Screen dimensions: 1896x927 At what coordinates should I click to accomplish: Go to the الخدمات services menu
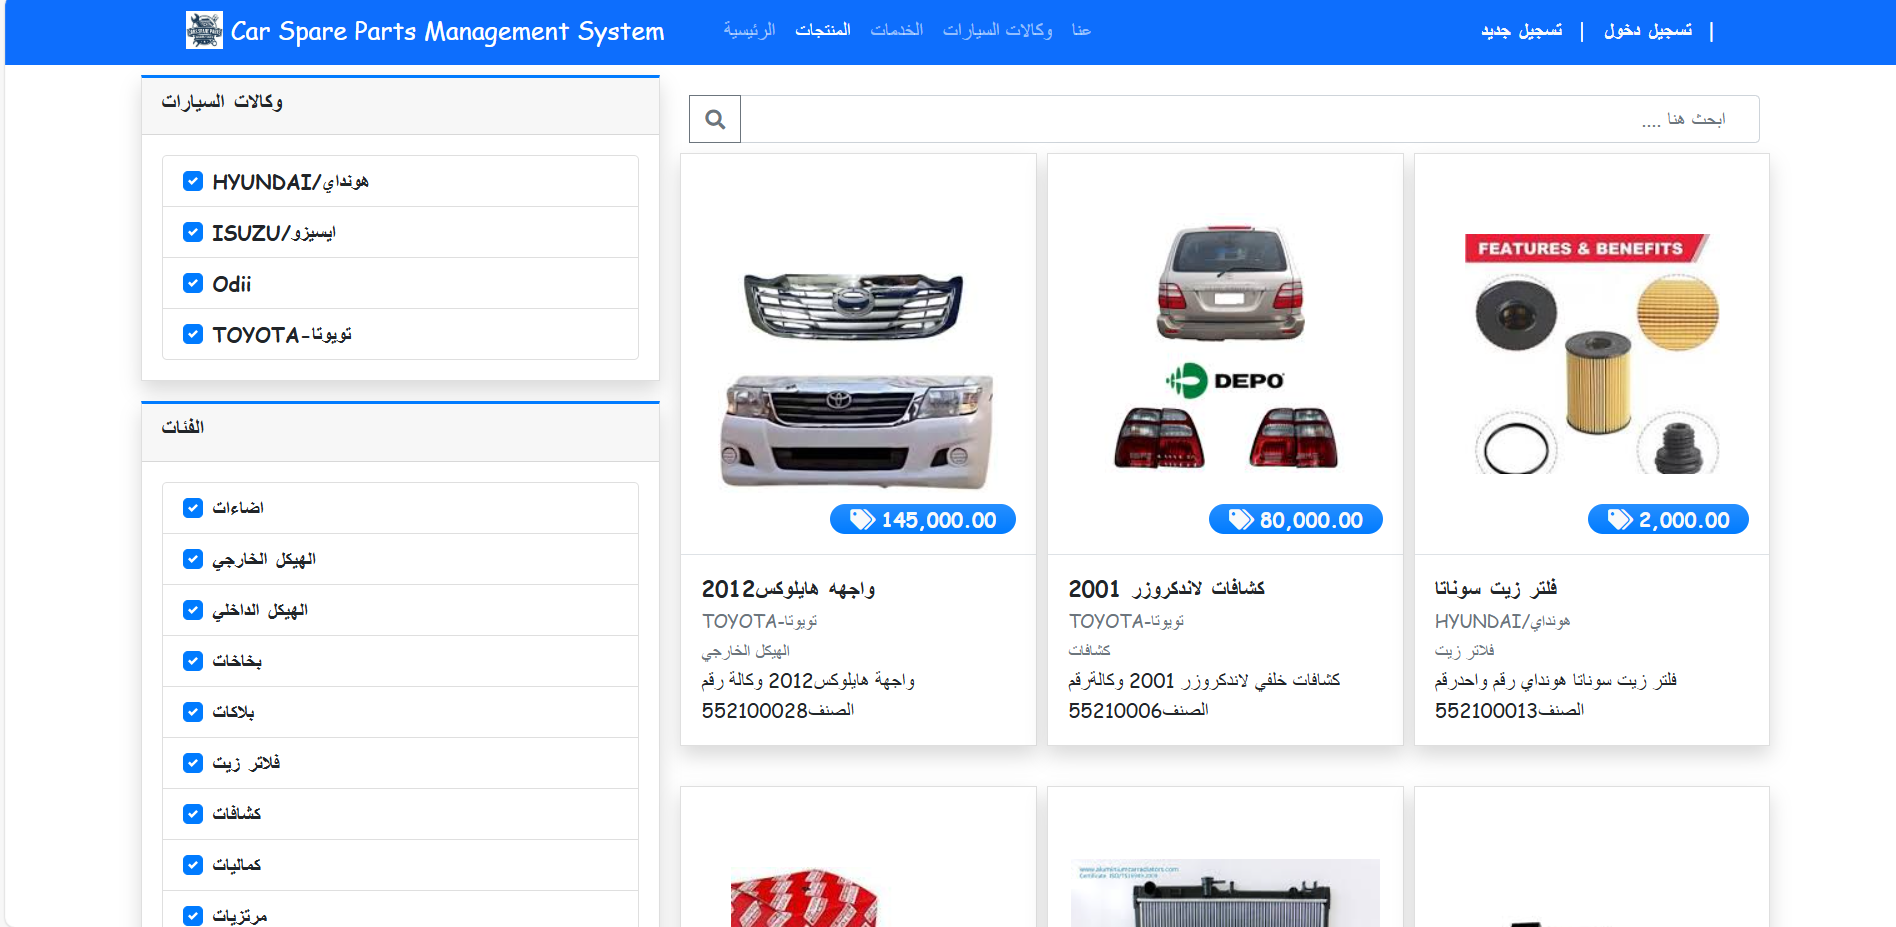tap(897, 30)
